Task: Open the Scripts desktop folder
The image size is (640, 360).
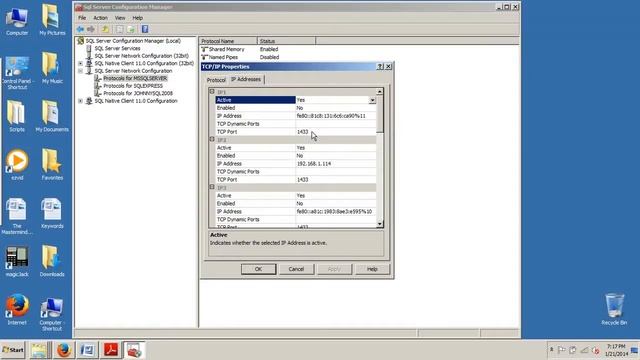Action: tap(17, 116)
